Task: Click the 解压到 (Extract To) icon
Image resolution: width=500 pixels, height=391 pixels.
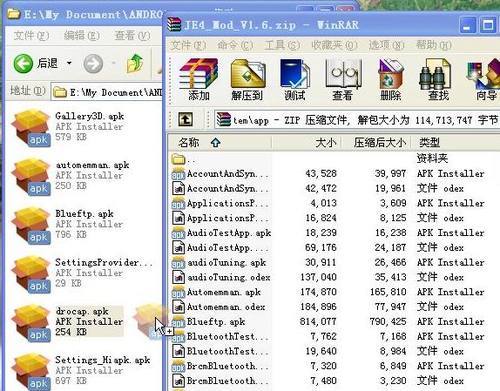Action: (x=247, y=79)
